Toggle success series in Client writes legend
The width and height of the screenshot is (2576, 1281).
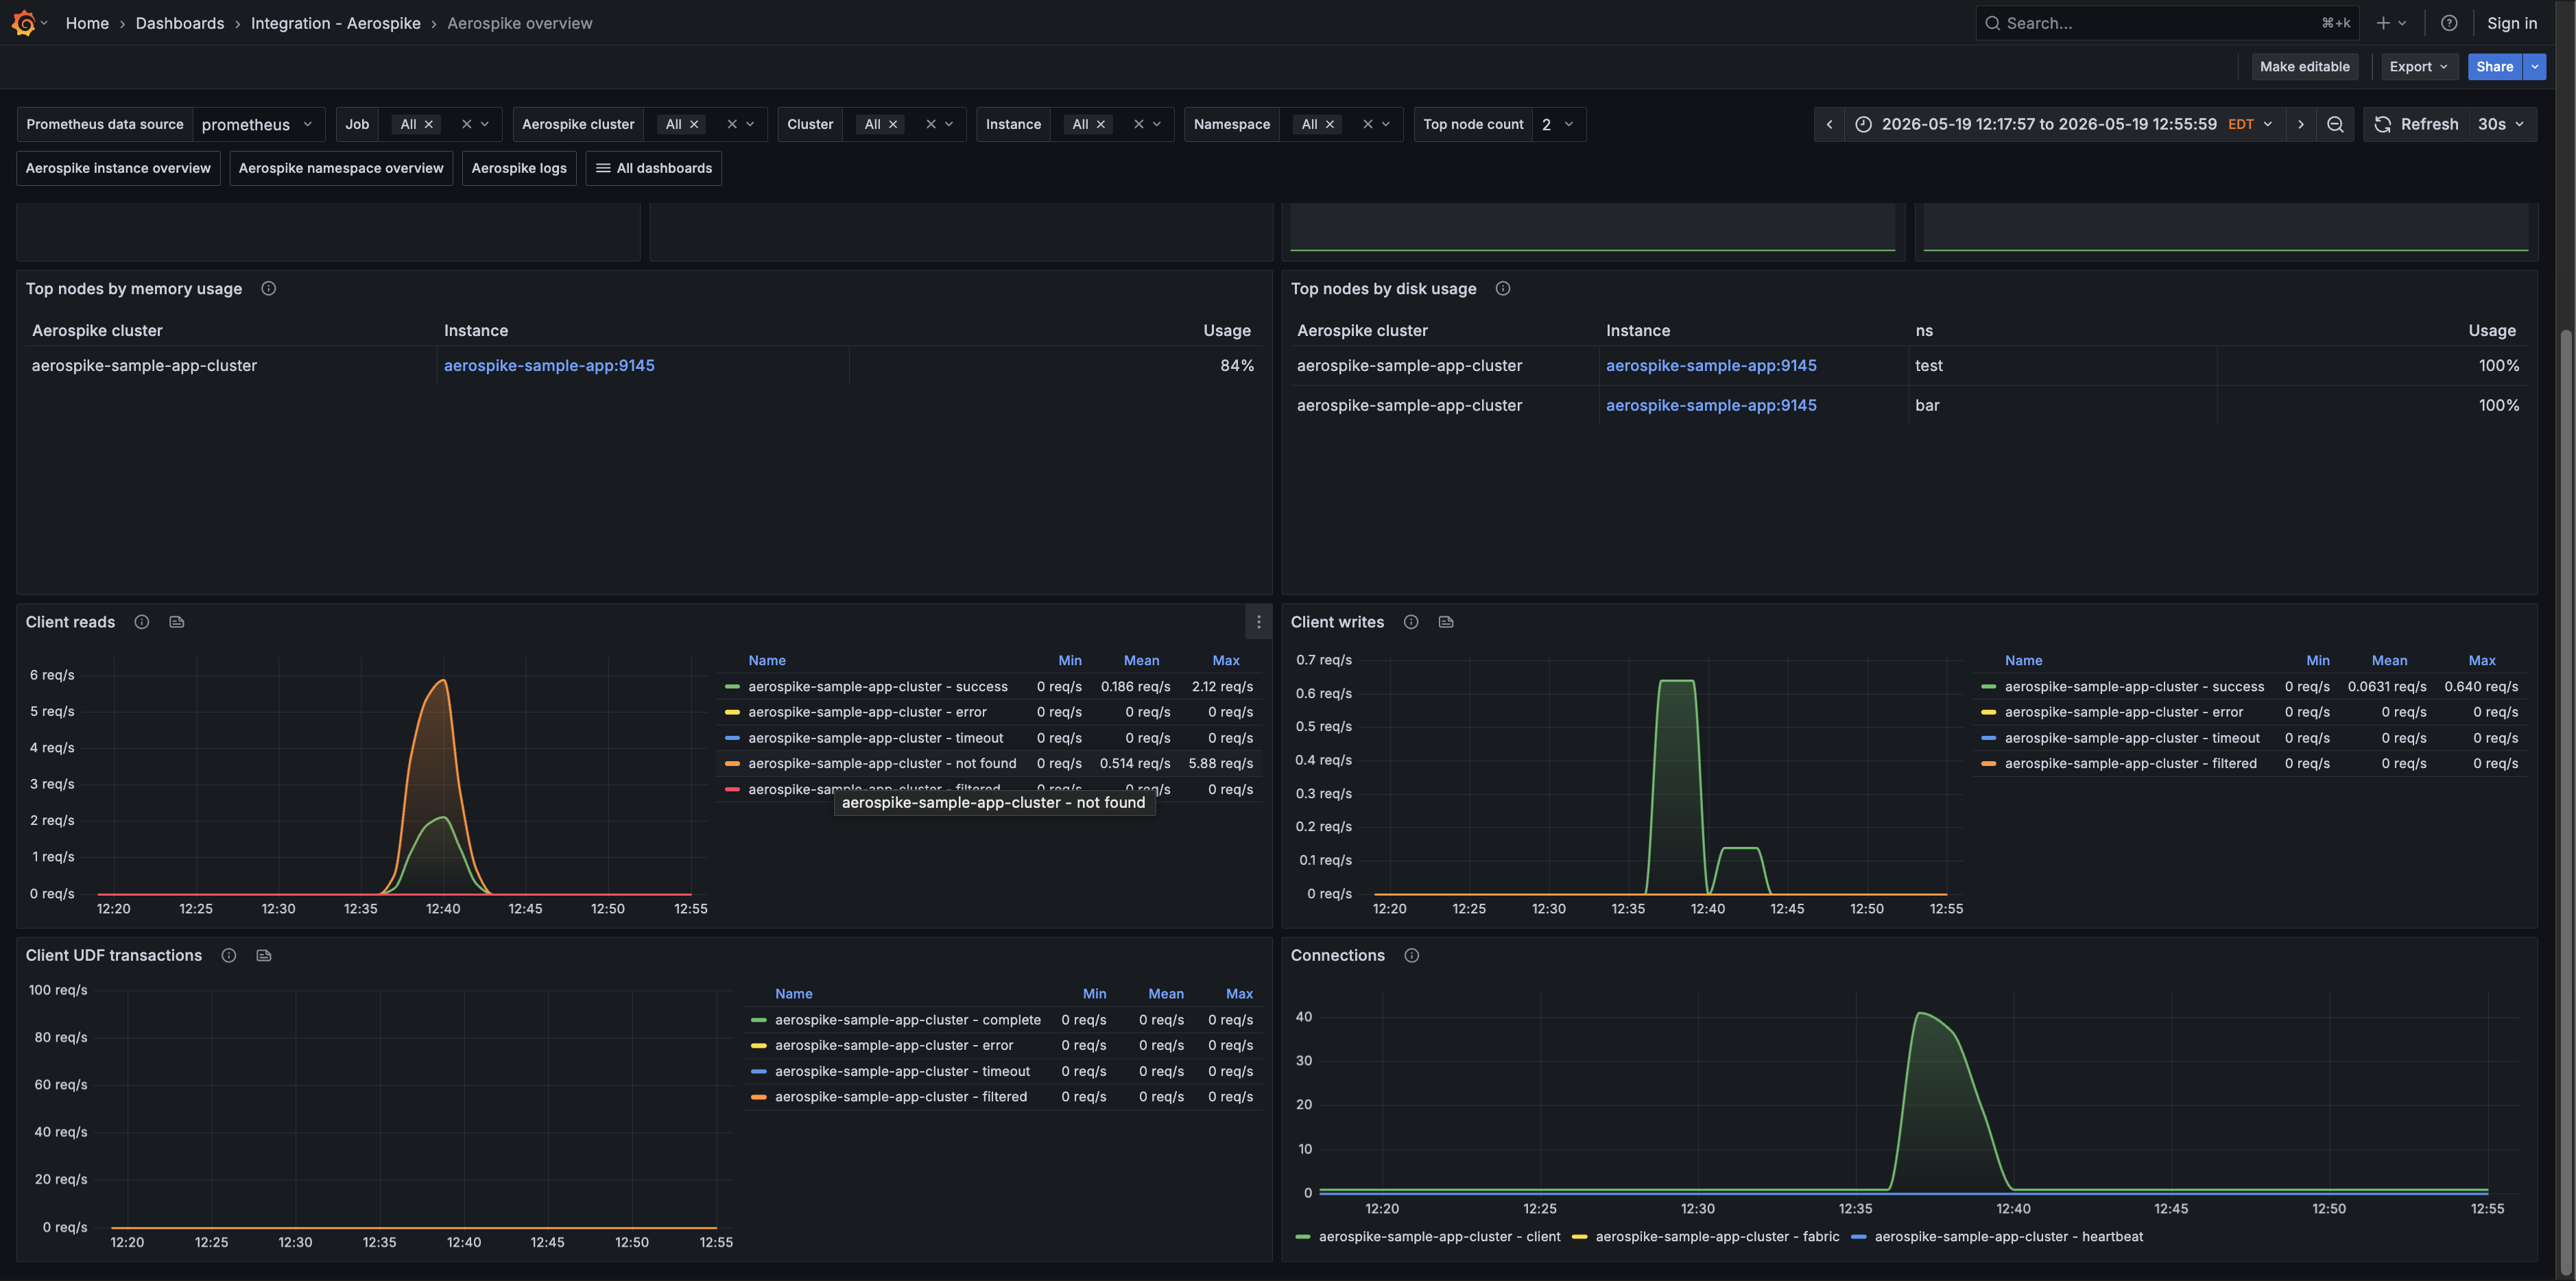(x=2134, y=686)
